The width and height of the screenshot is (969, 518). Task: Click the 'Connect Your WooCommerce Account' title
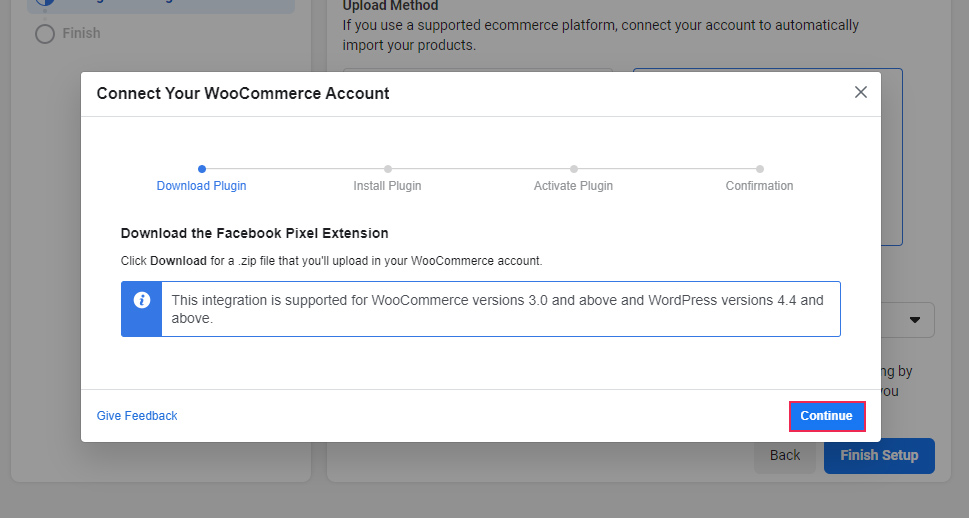click(243, 93)
